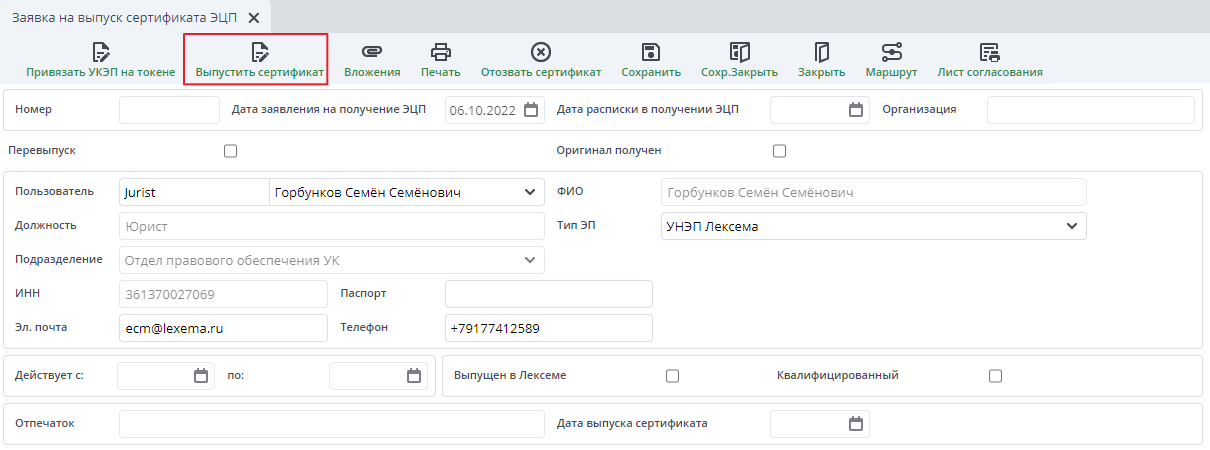Screen dimensions: 1210x450
Task: Click 'Отозвать сертификат' revoke icon
Action: pos(541,52)
